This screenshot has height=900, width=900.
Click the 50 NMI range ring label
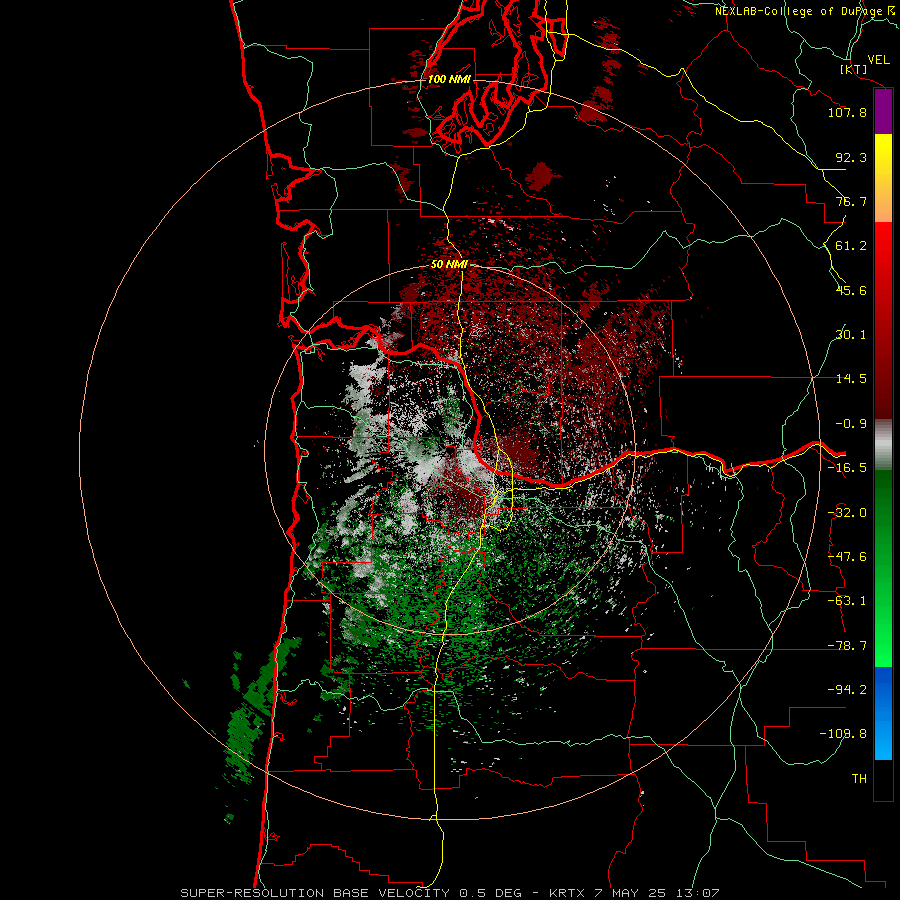point(449,265)
